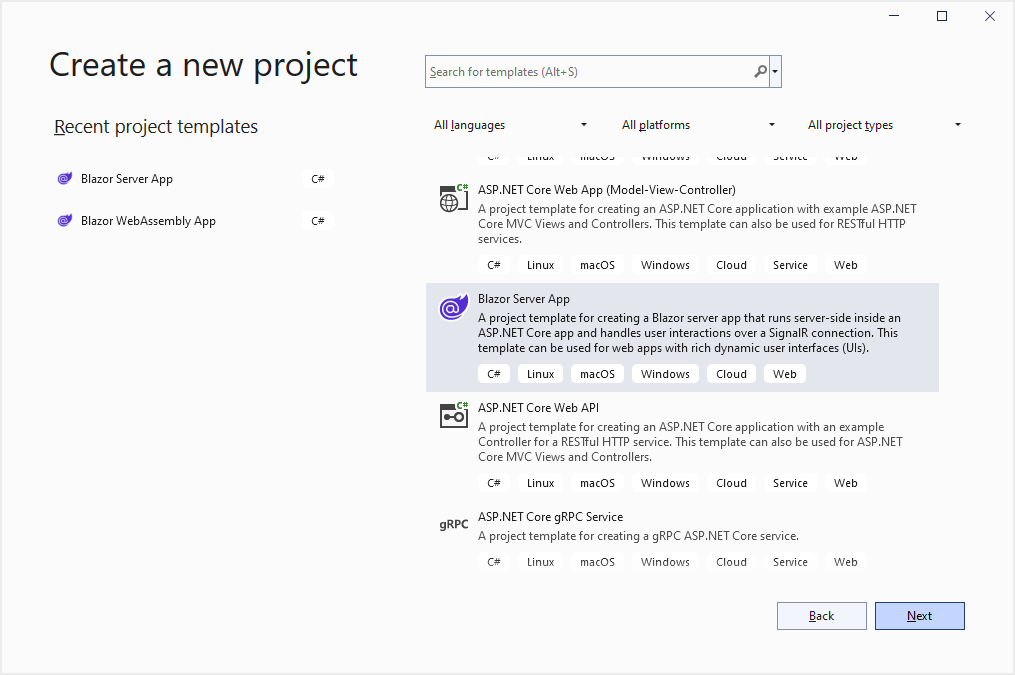
Task: Click the ASP.NET Core Web API template icon
Action: coord(454,416)
